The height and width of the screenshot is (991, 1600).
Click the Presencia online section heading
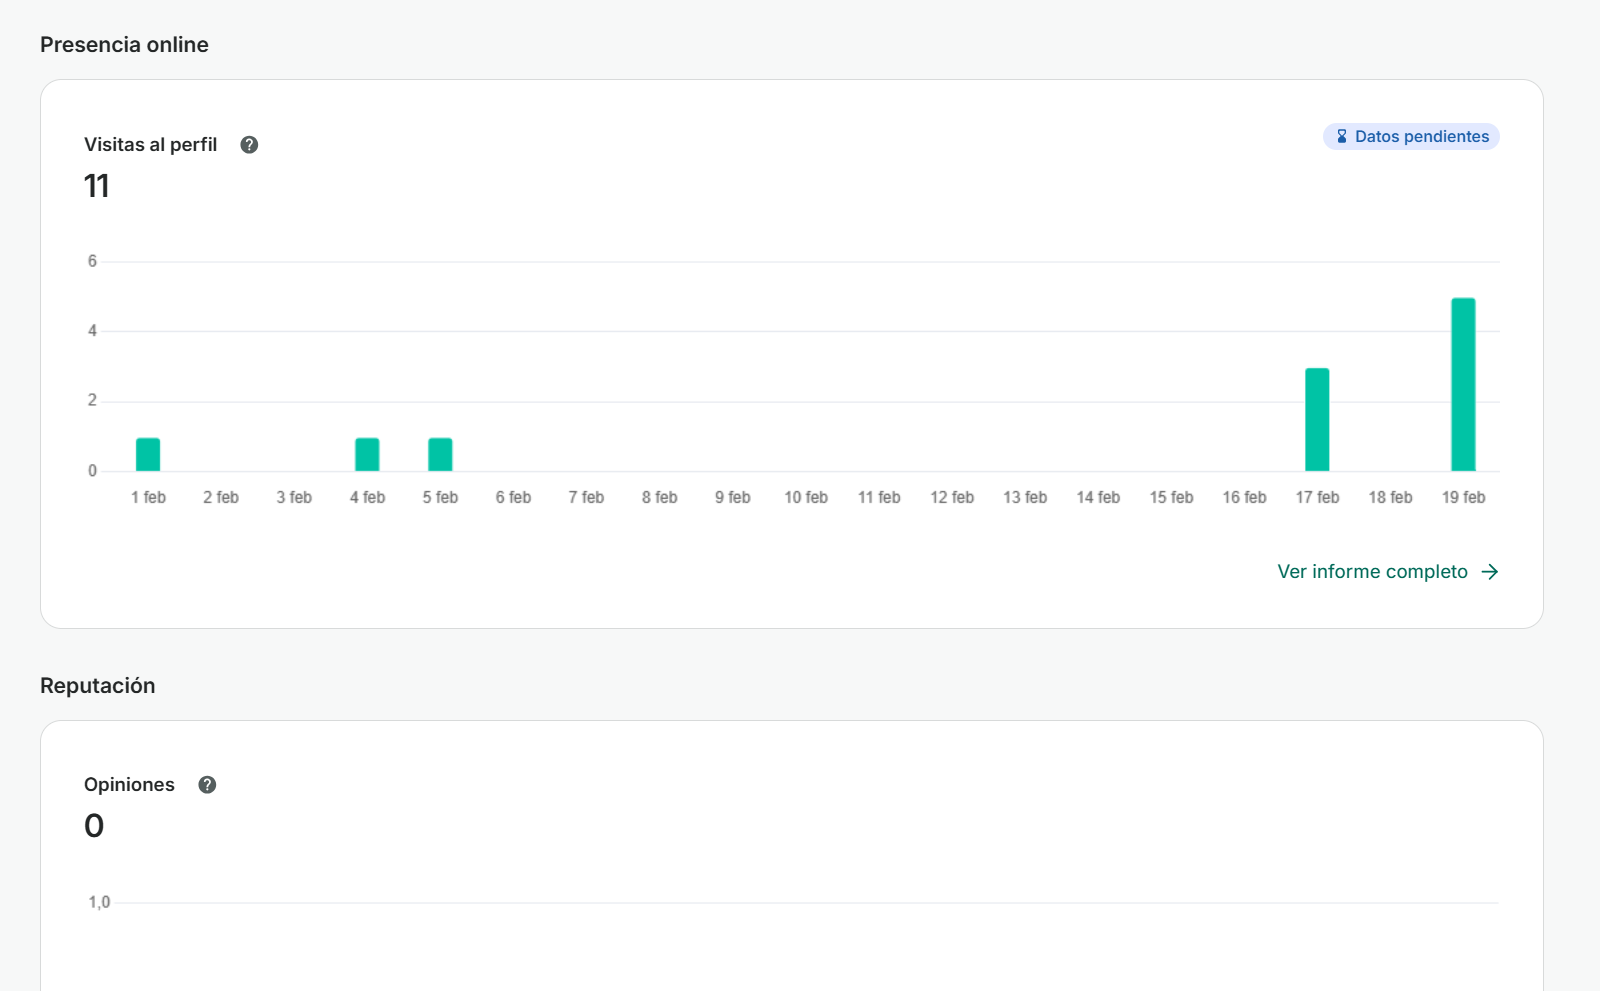(124, 45)
